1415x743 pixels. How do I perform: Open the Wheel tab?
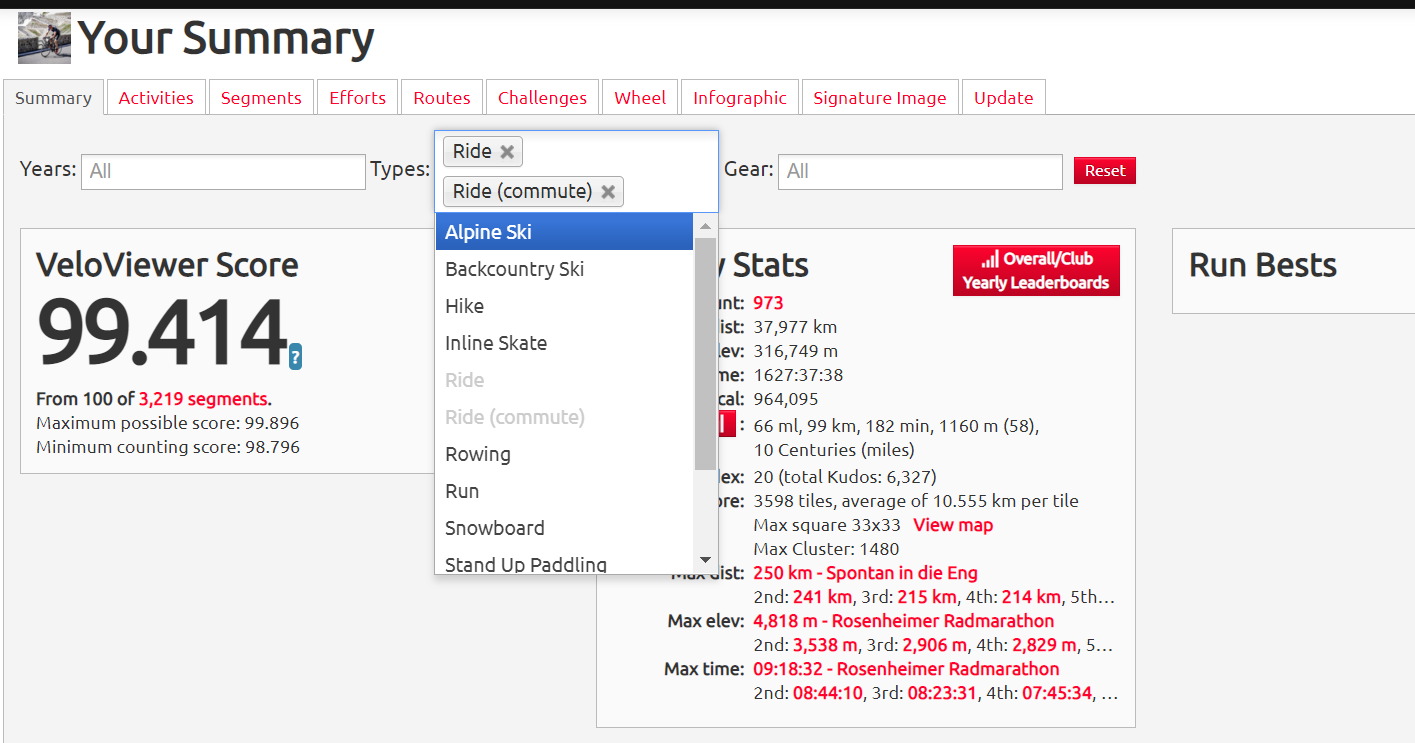pyautogui.click(x=640, y=98)
